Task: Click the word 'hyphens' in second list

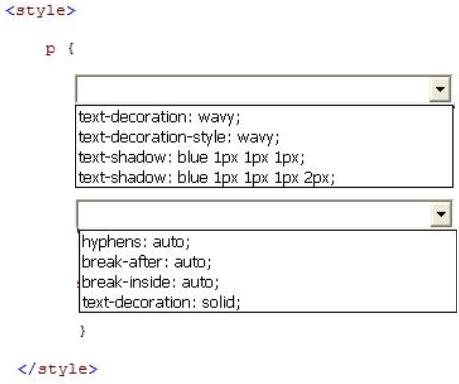Action: (114, 242)
